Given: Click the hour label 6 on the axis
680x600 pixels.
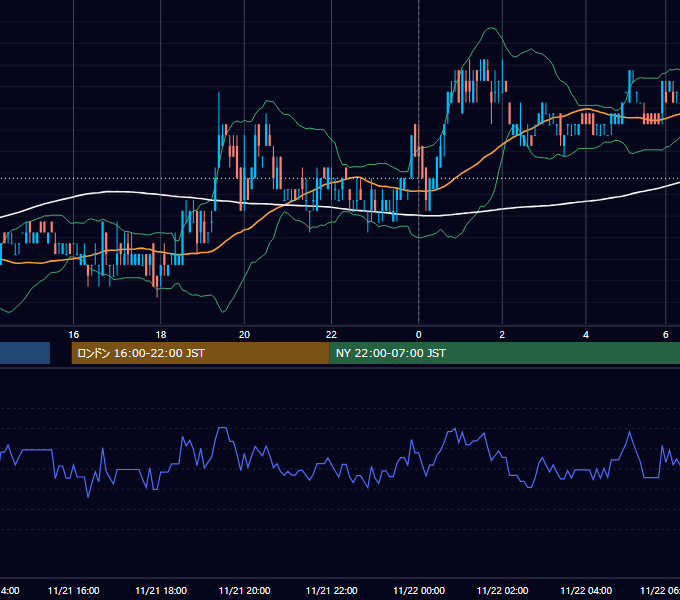Looking at the screenshot, I should (666, 335).
